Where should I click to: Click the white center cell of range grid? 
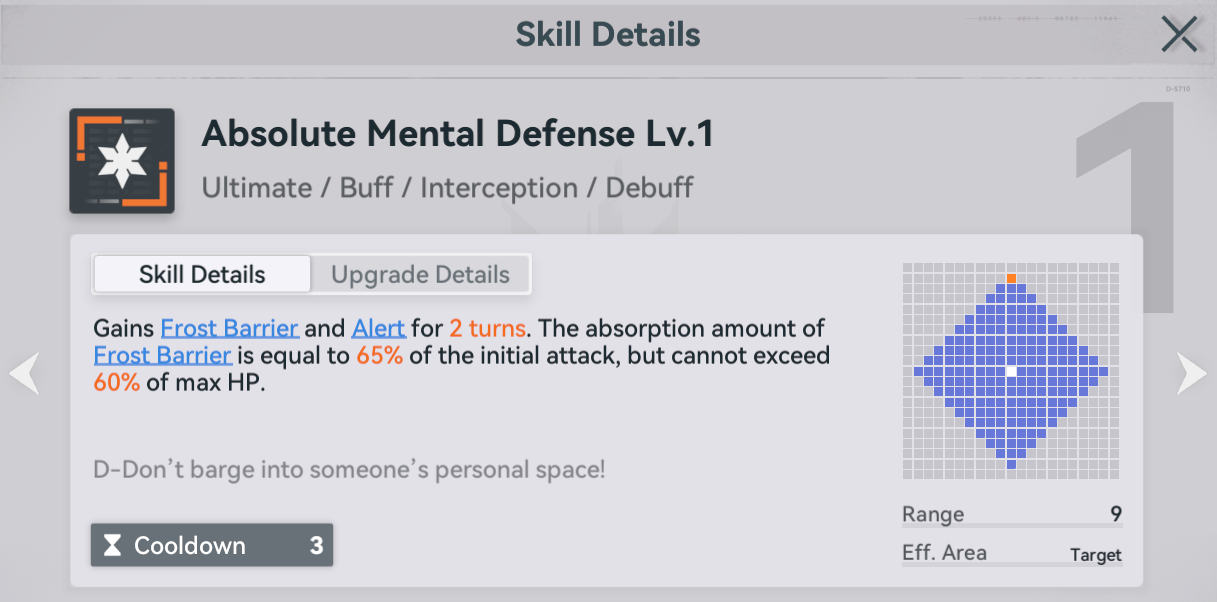pyautogui.click(x=1011, y=371)
